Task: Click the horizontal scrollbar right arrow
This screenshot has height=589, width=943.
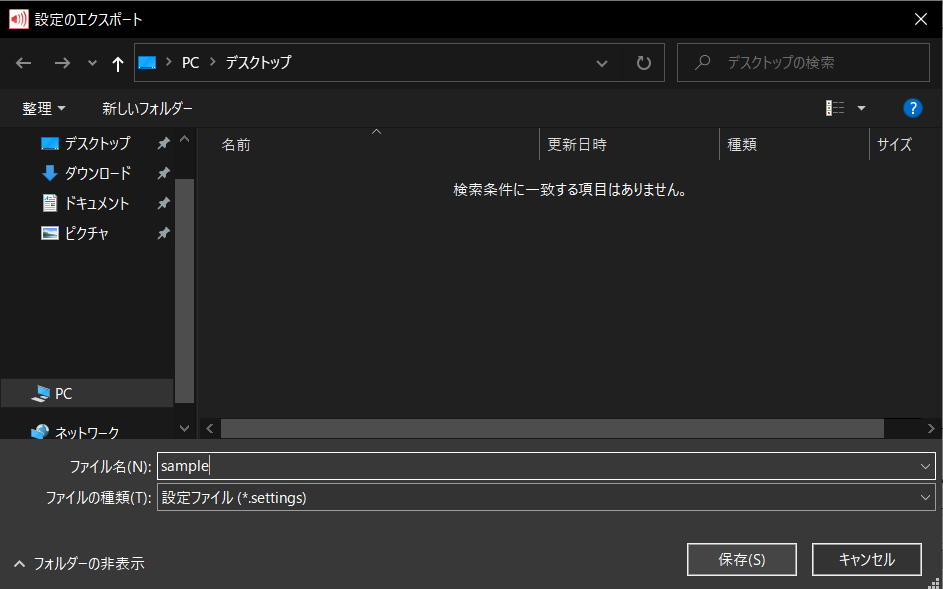Action: coord(930,428)
